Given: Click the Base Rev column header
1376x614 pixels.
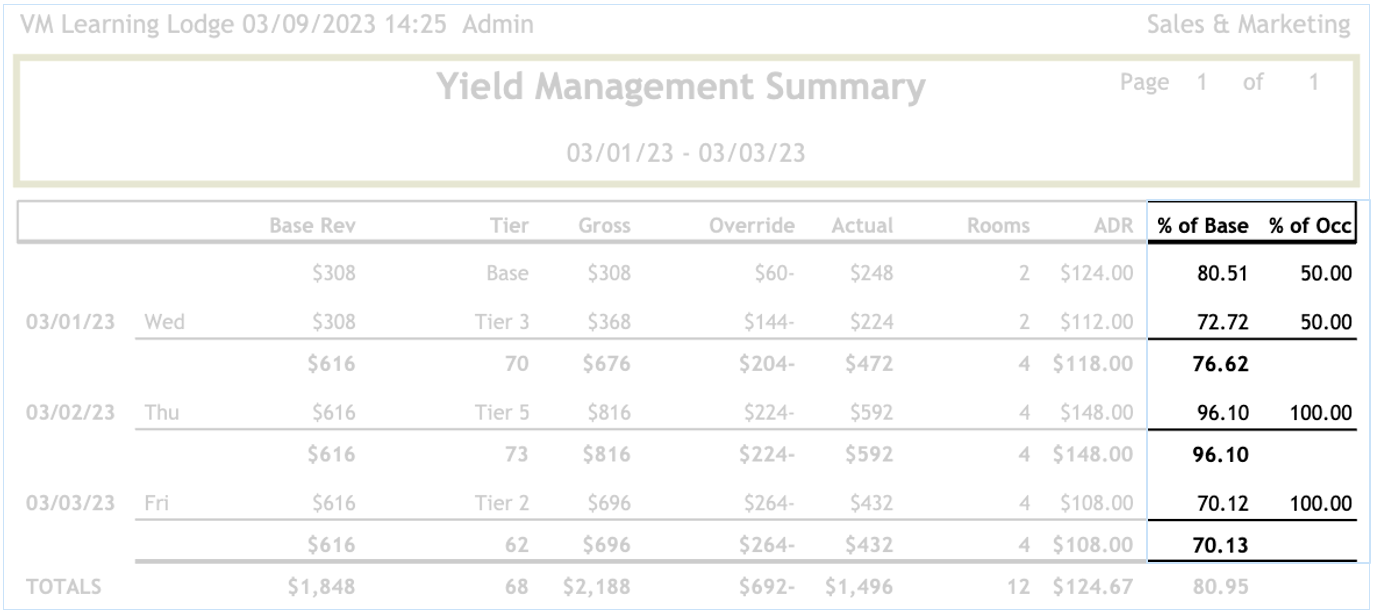Looking at the screenshot, I should [312, 227].
